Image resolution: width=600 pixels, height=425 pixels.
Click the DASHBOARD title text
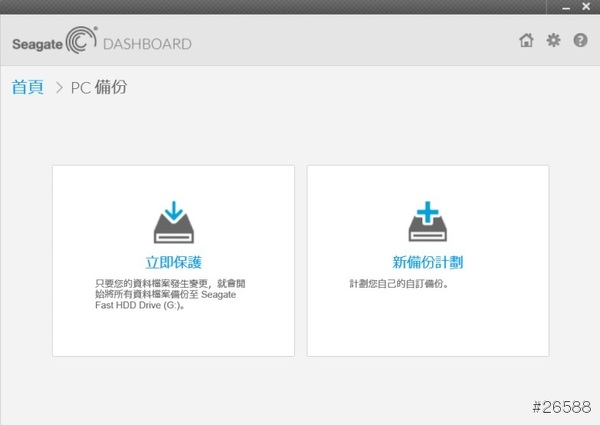click(147, 44)
